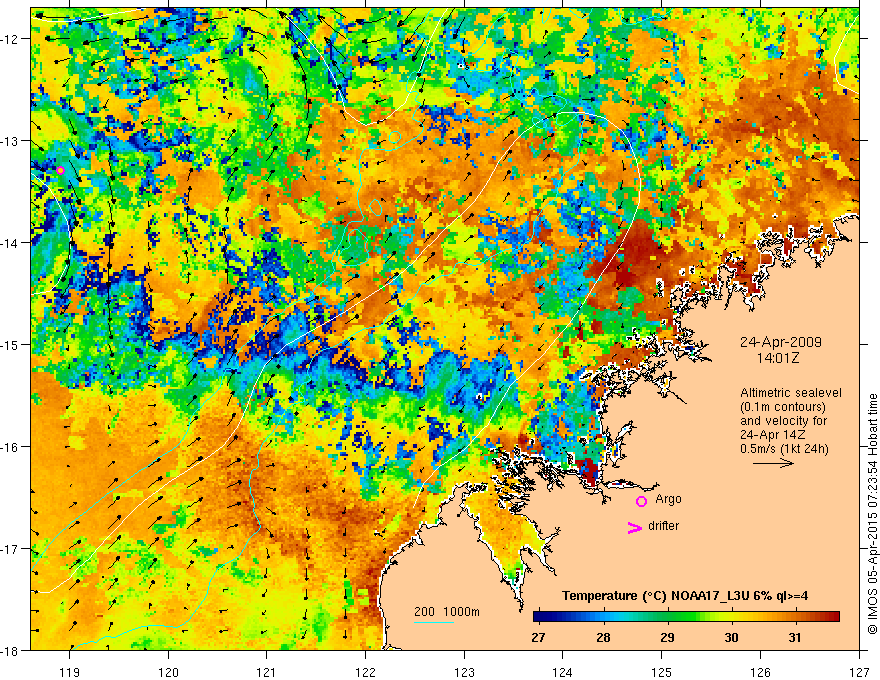Click the longitude label 119

[x=69, y=672]
